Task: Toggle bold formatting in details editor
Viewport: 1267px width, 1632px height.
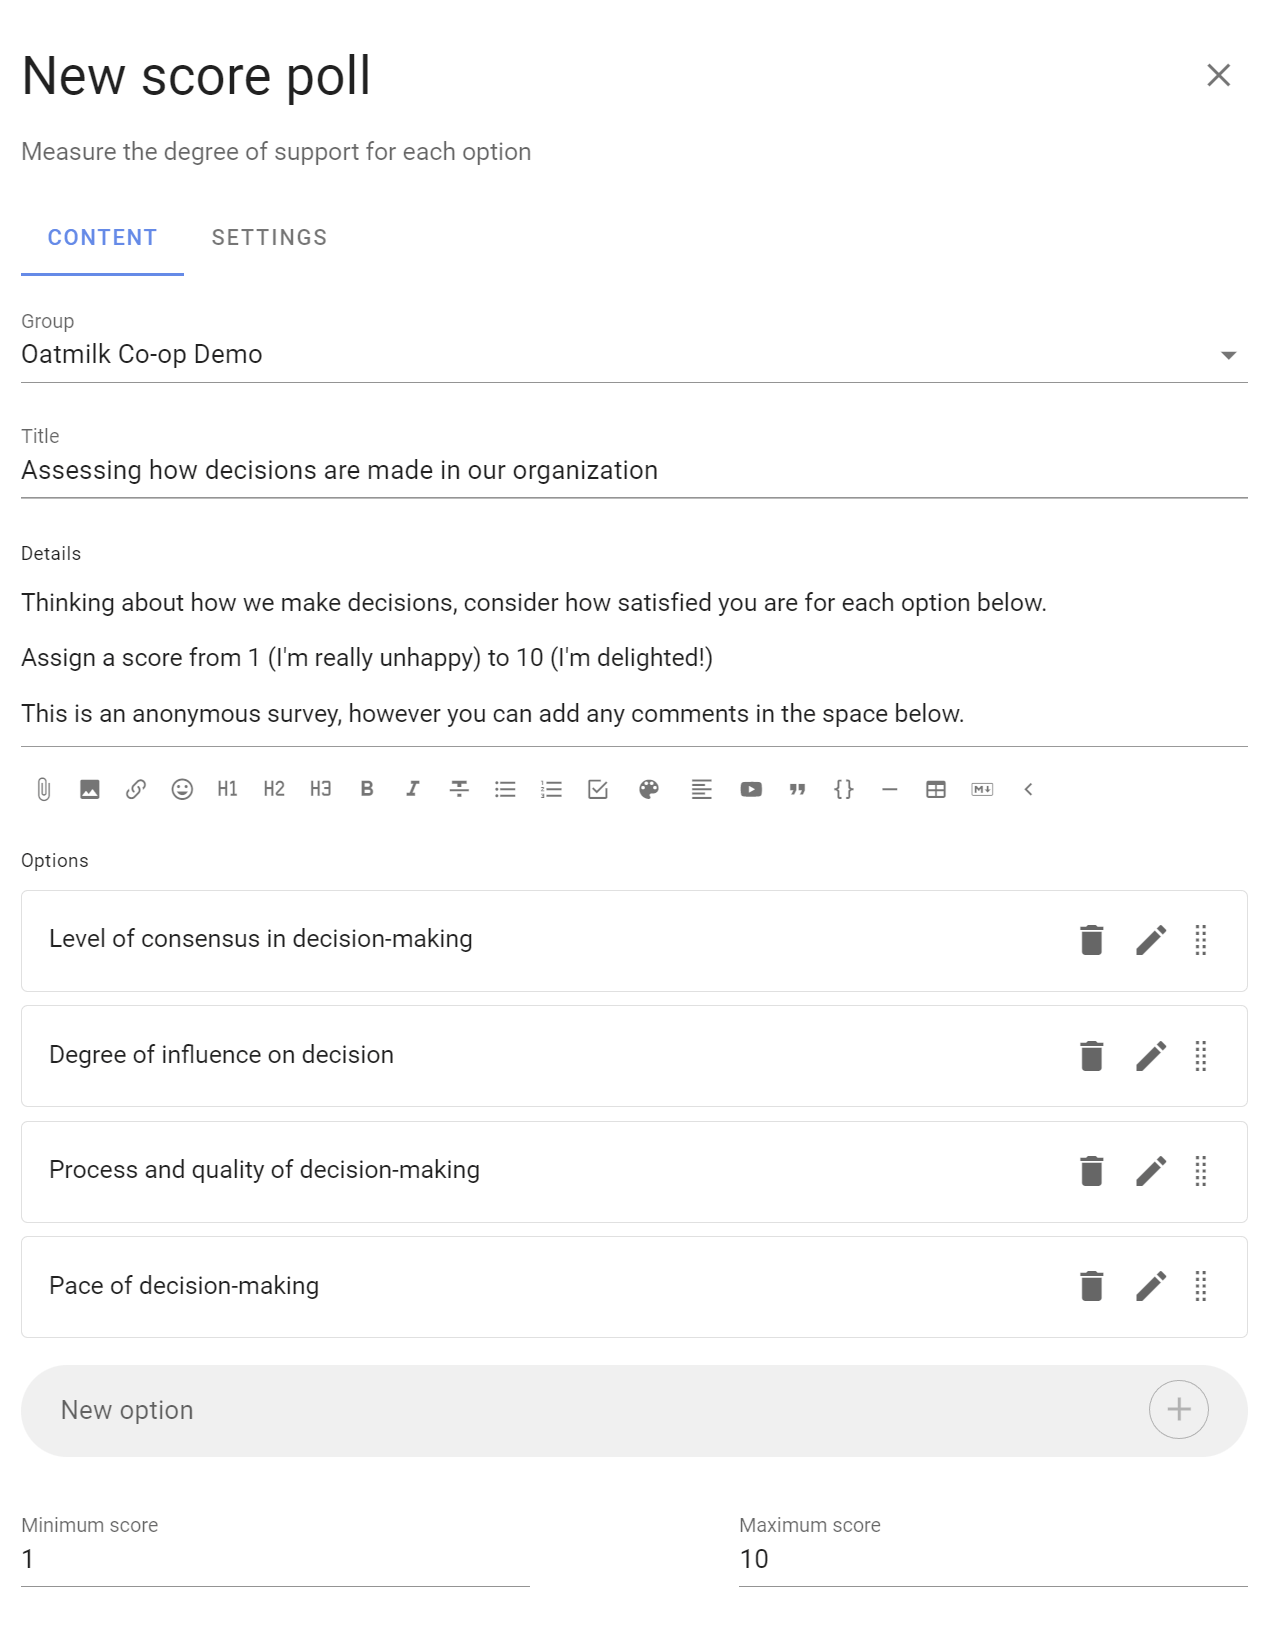Action: tap(367, 789)
